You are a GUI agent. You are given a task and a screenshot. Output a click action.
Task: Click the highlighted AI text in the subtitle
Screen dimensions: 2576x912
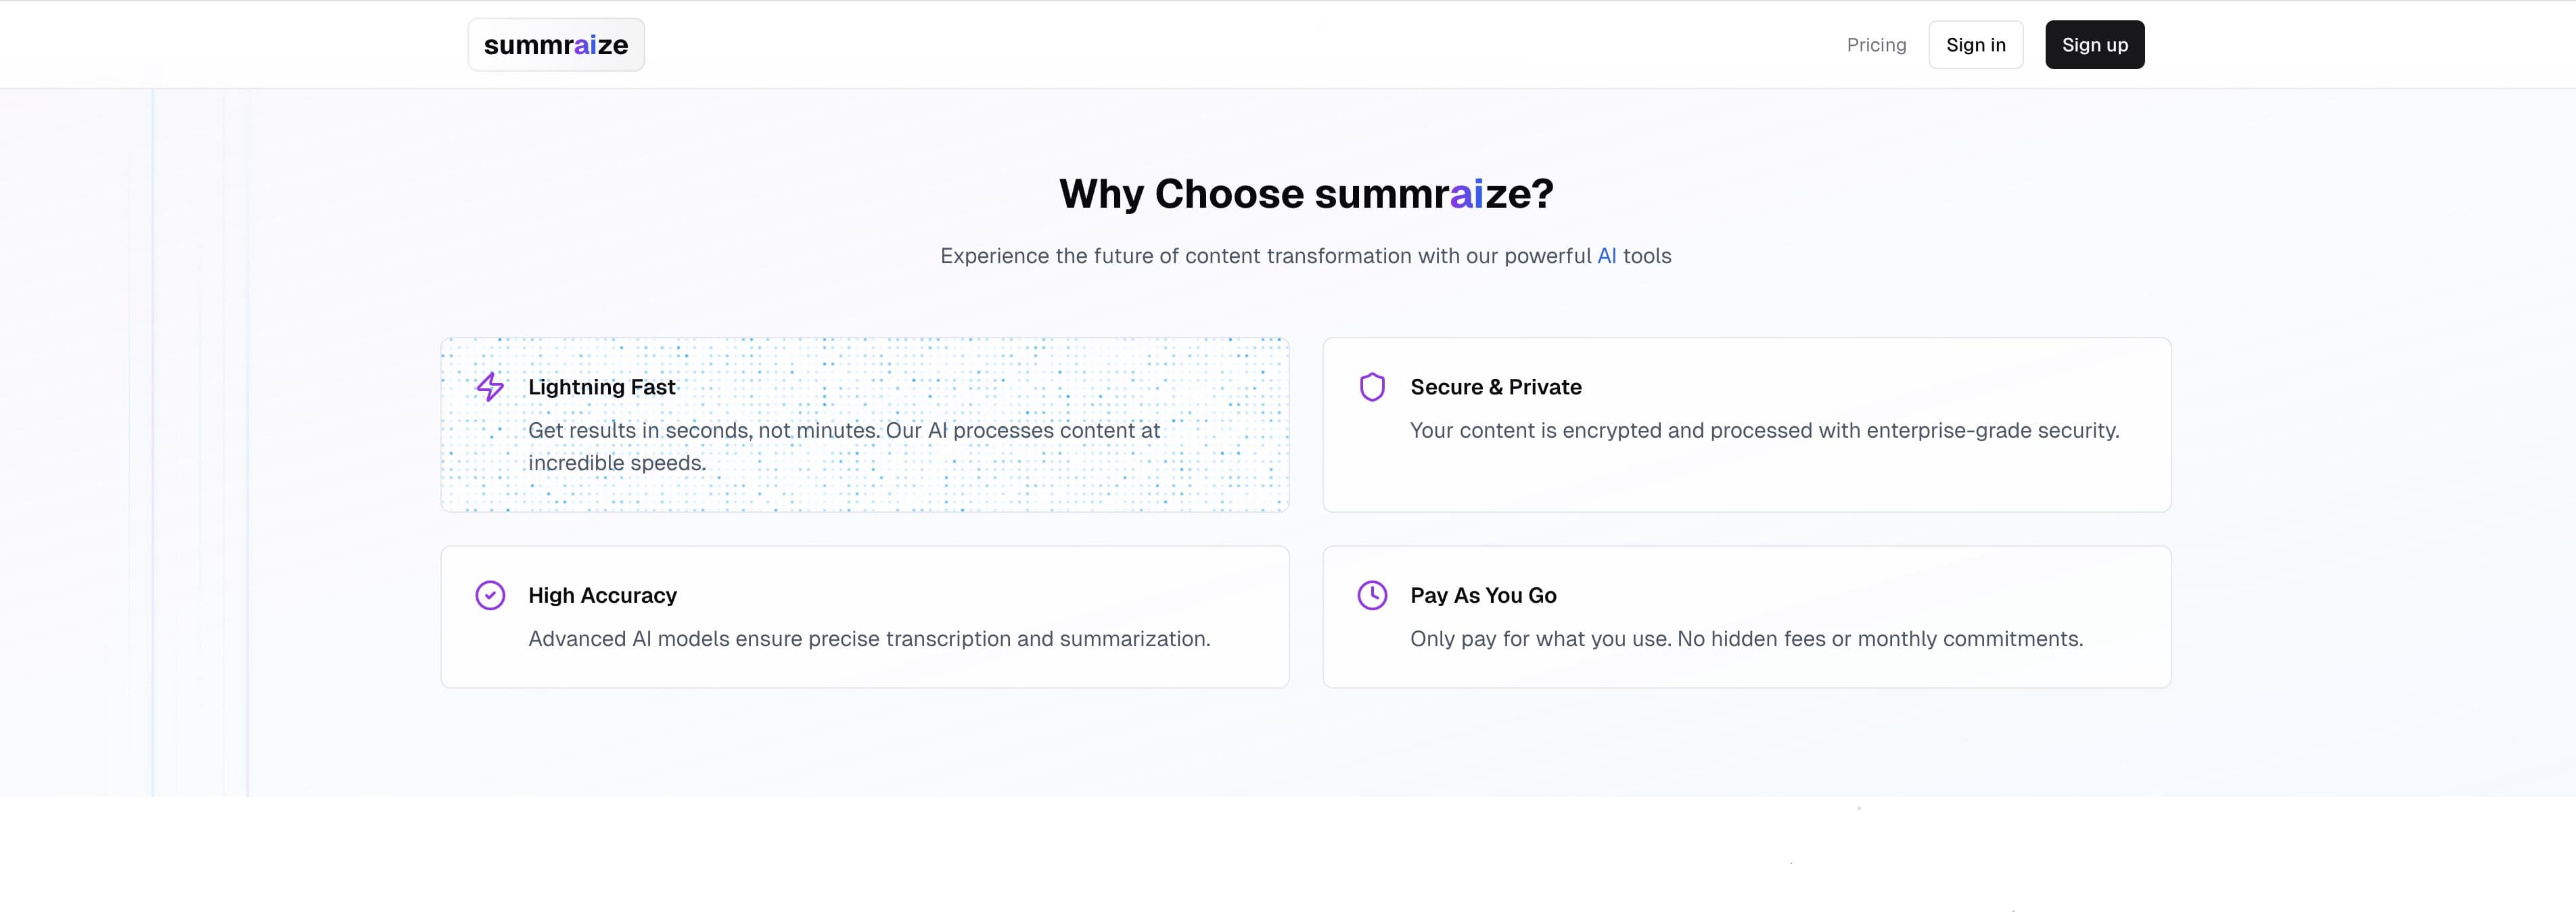pyautogui.click(x=1607, y=256)
